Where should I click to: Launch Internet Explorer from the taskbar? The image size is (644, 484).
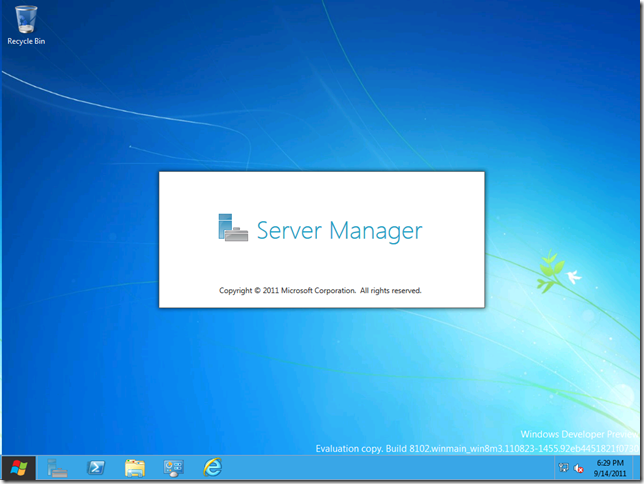(x=213, y=468)
